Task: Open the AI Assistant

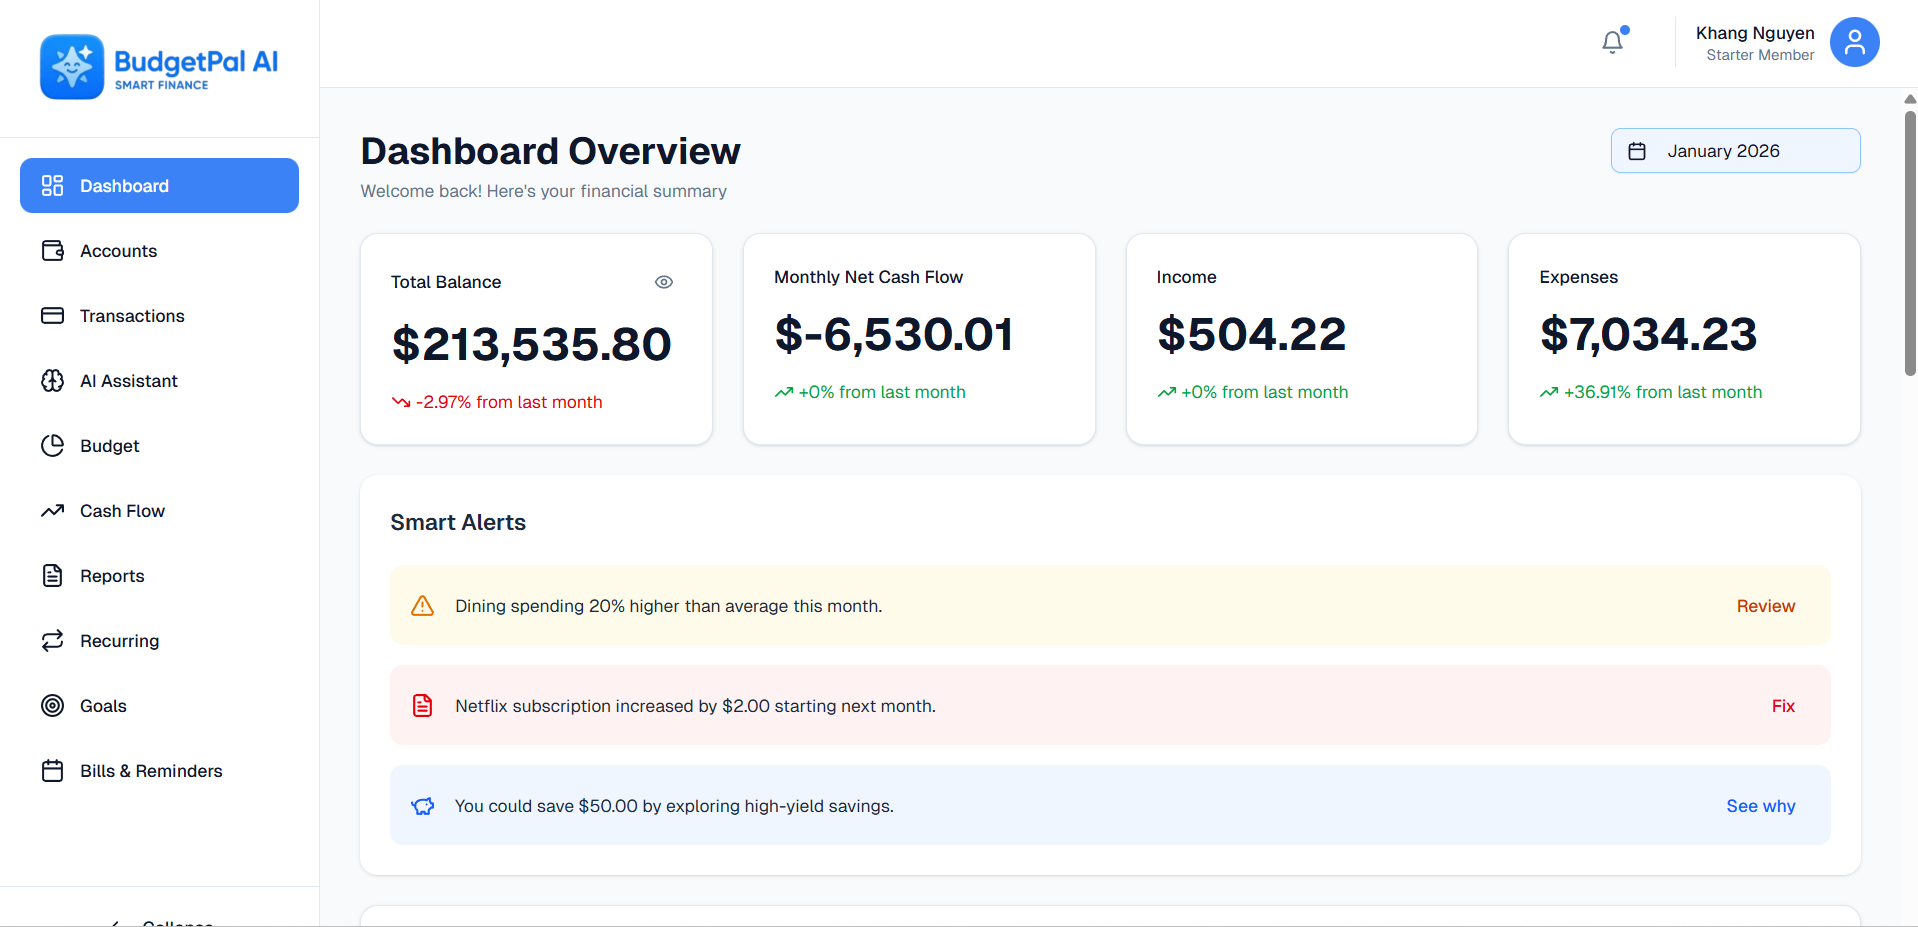Action: [52, 380]
